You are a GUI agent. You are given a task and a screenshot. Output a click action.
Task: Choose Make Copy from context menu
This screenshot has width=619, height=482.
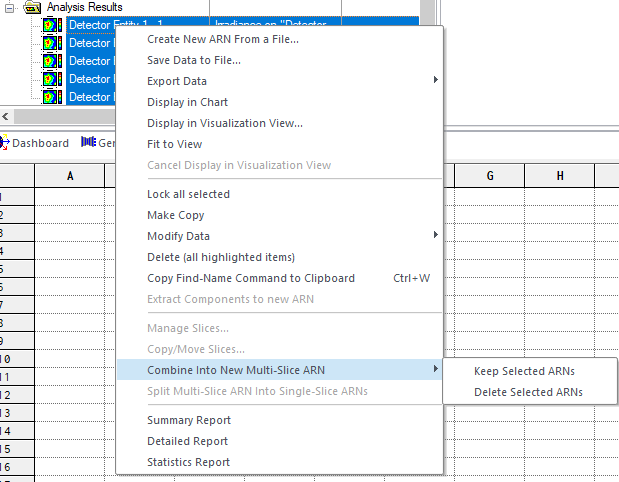175,215
